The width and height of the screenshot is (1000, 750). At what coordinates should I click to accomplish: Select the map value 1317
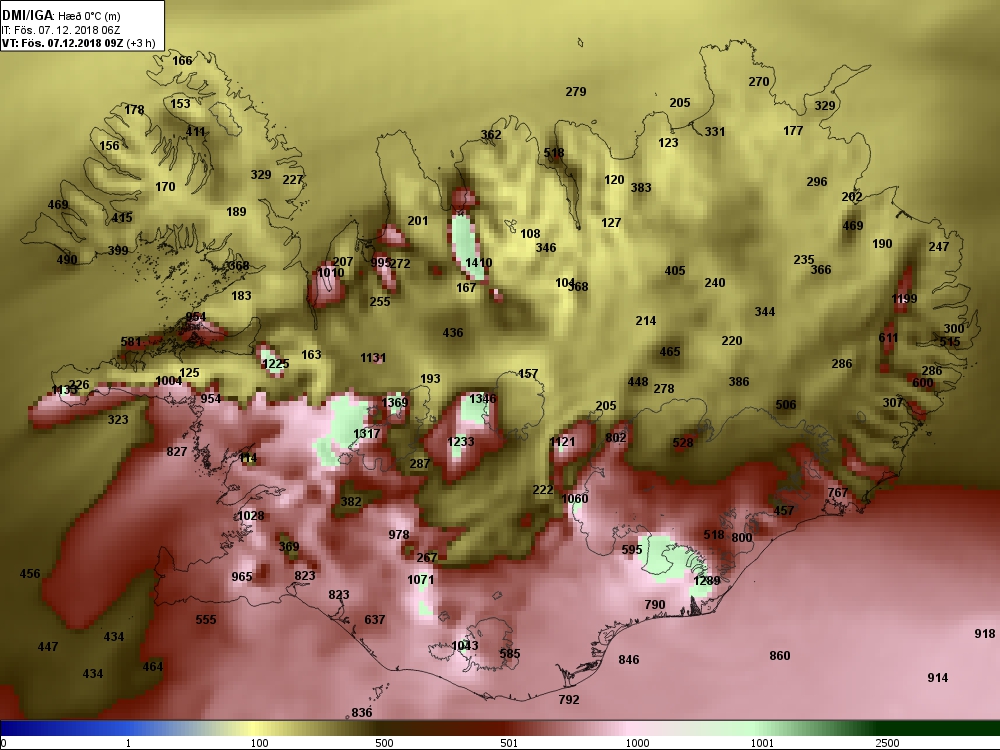point(366,434)
